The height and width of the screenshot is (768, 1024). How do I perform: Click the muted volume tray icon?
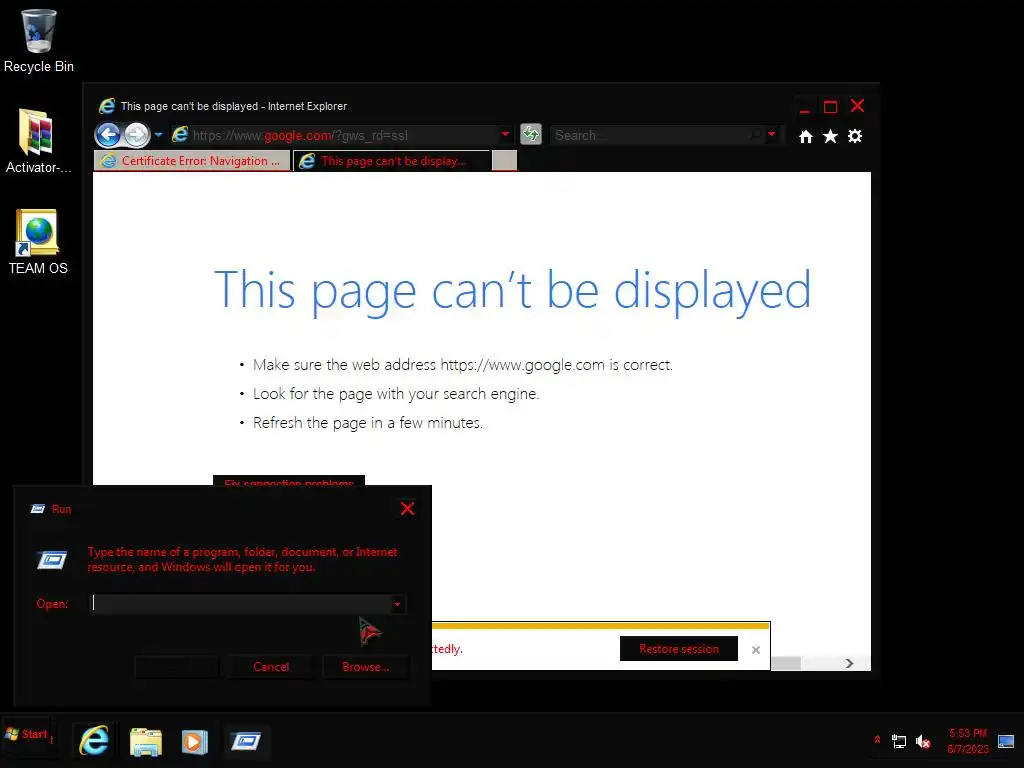(x=923, y=741)
